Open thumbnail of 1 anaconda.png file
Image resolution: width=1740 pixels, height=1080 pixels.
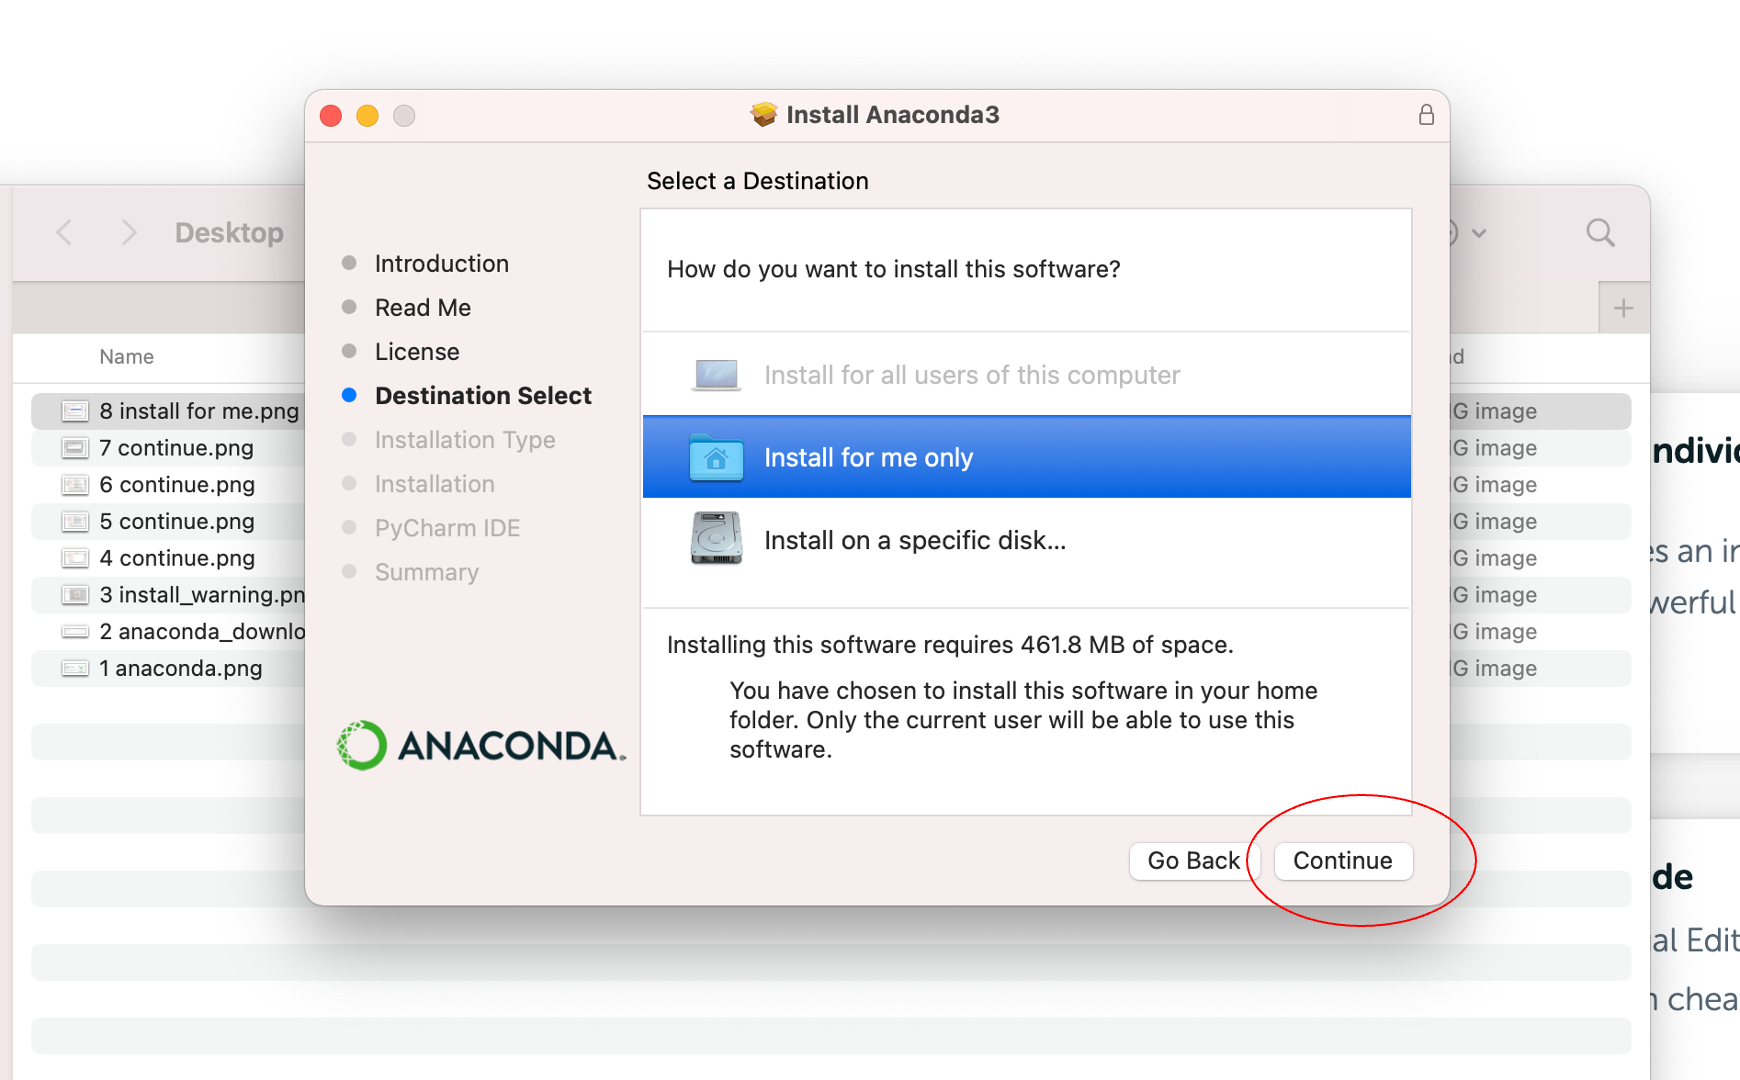[75, 668]
